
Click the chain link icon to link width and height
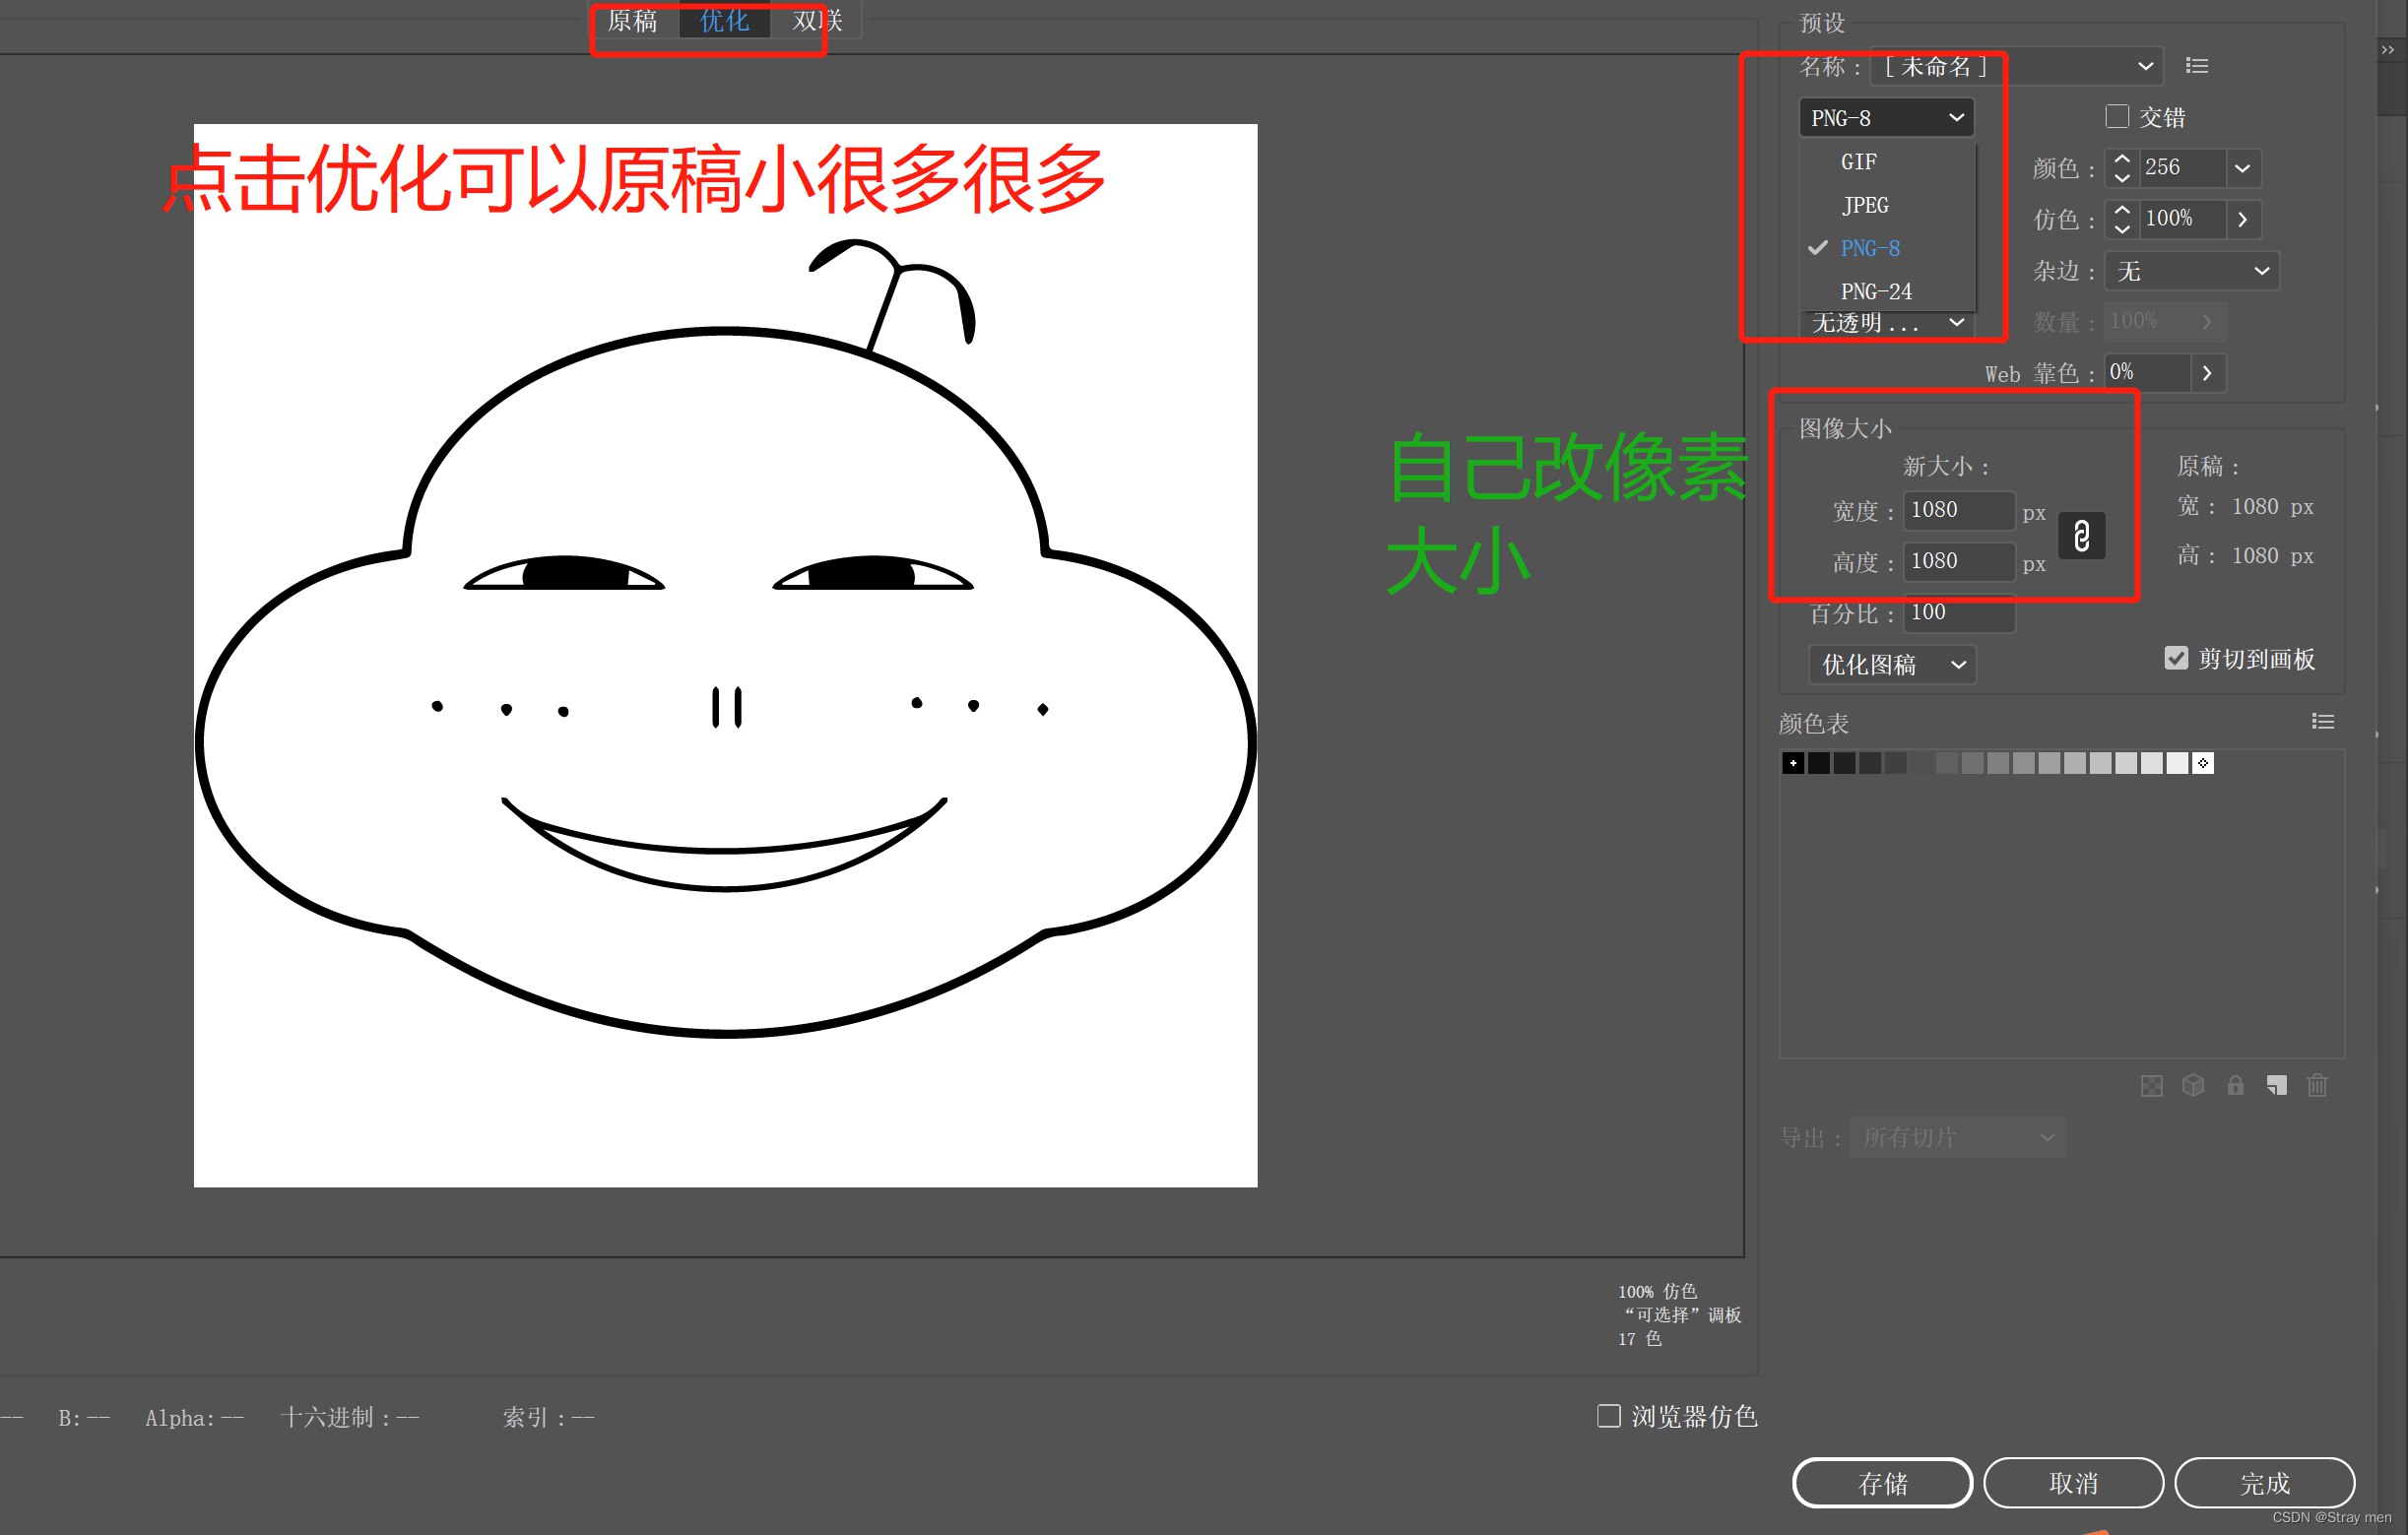2081,536
